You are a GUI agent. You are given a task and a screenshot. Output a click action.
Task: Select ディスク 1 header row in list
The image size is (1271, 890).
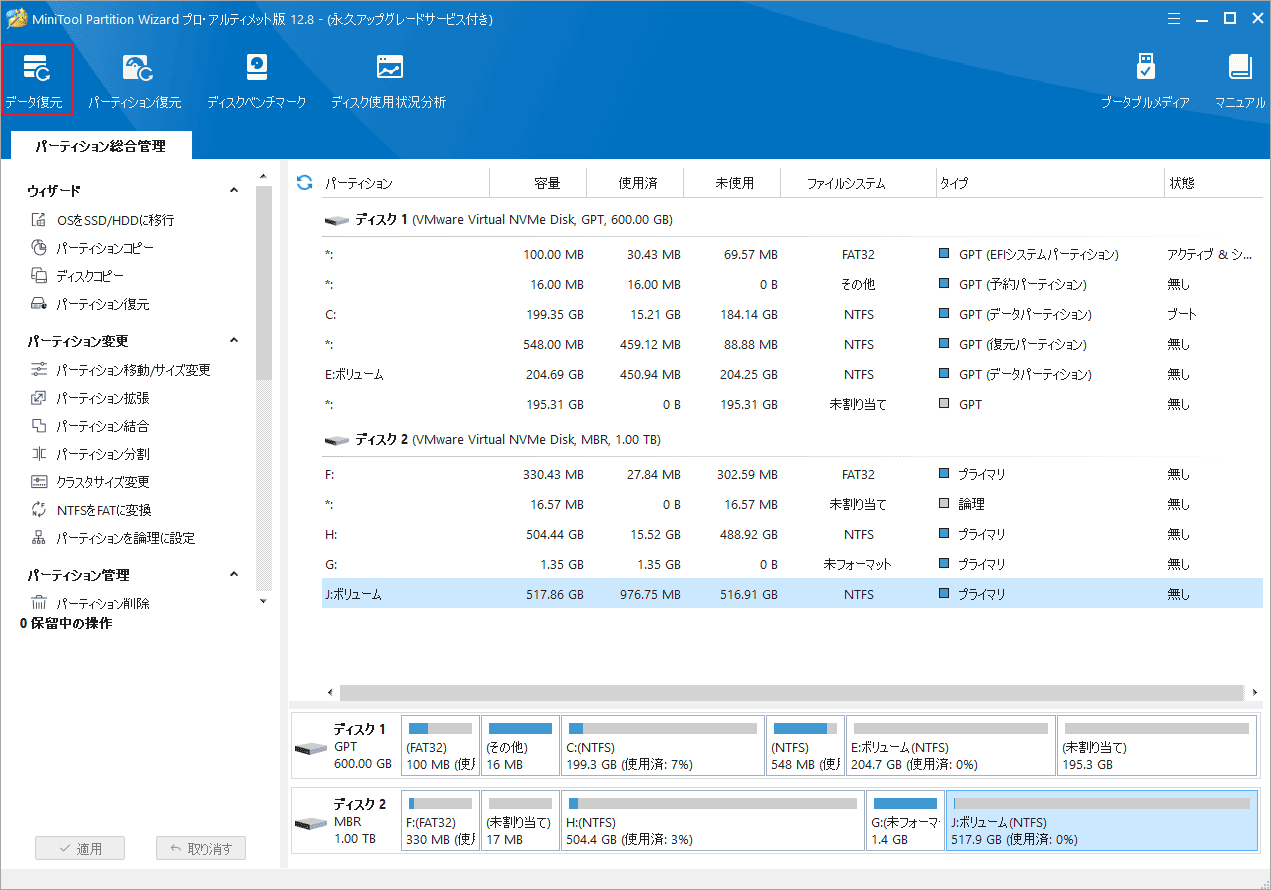[792, 219]
